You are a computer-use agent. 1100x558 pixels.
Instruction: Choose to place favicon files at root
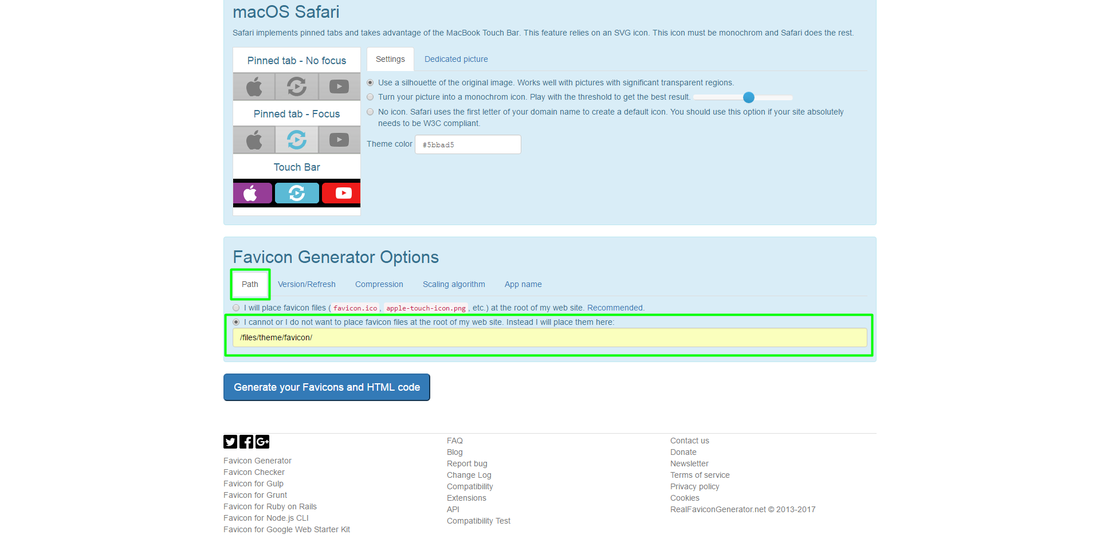236,308
